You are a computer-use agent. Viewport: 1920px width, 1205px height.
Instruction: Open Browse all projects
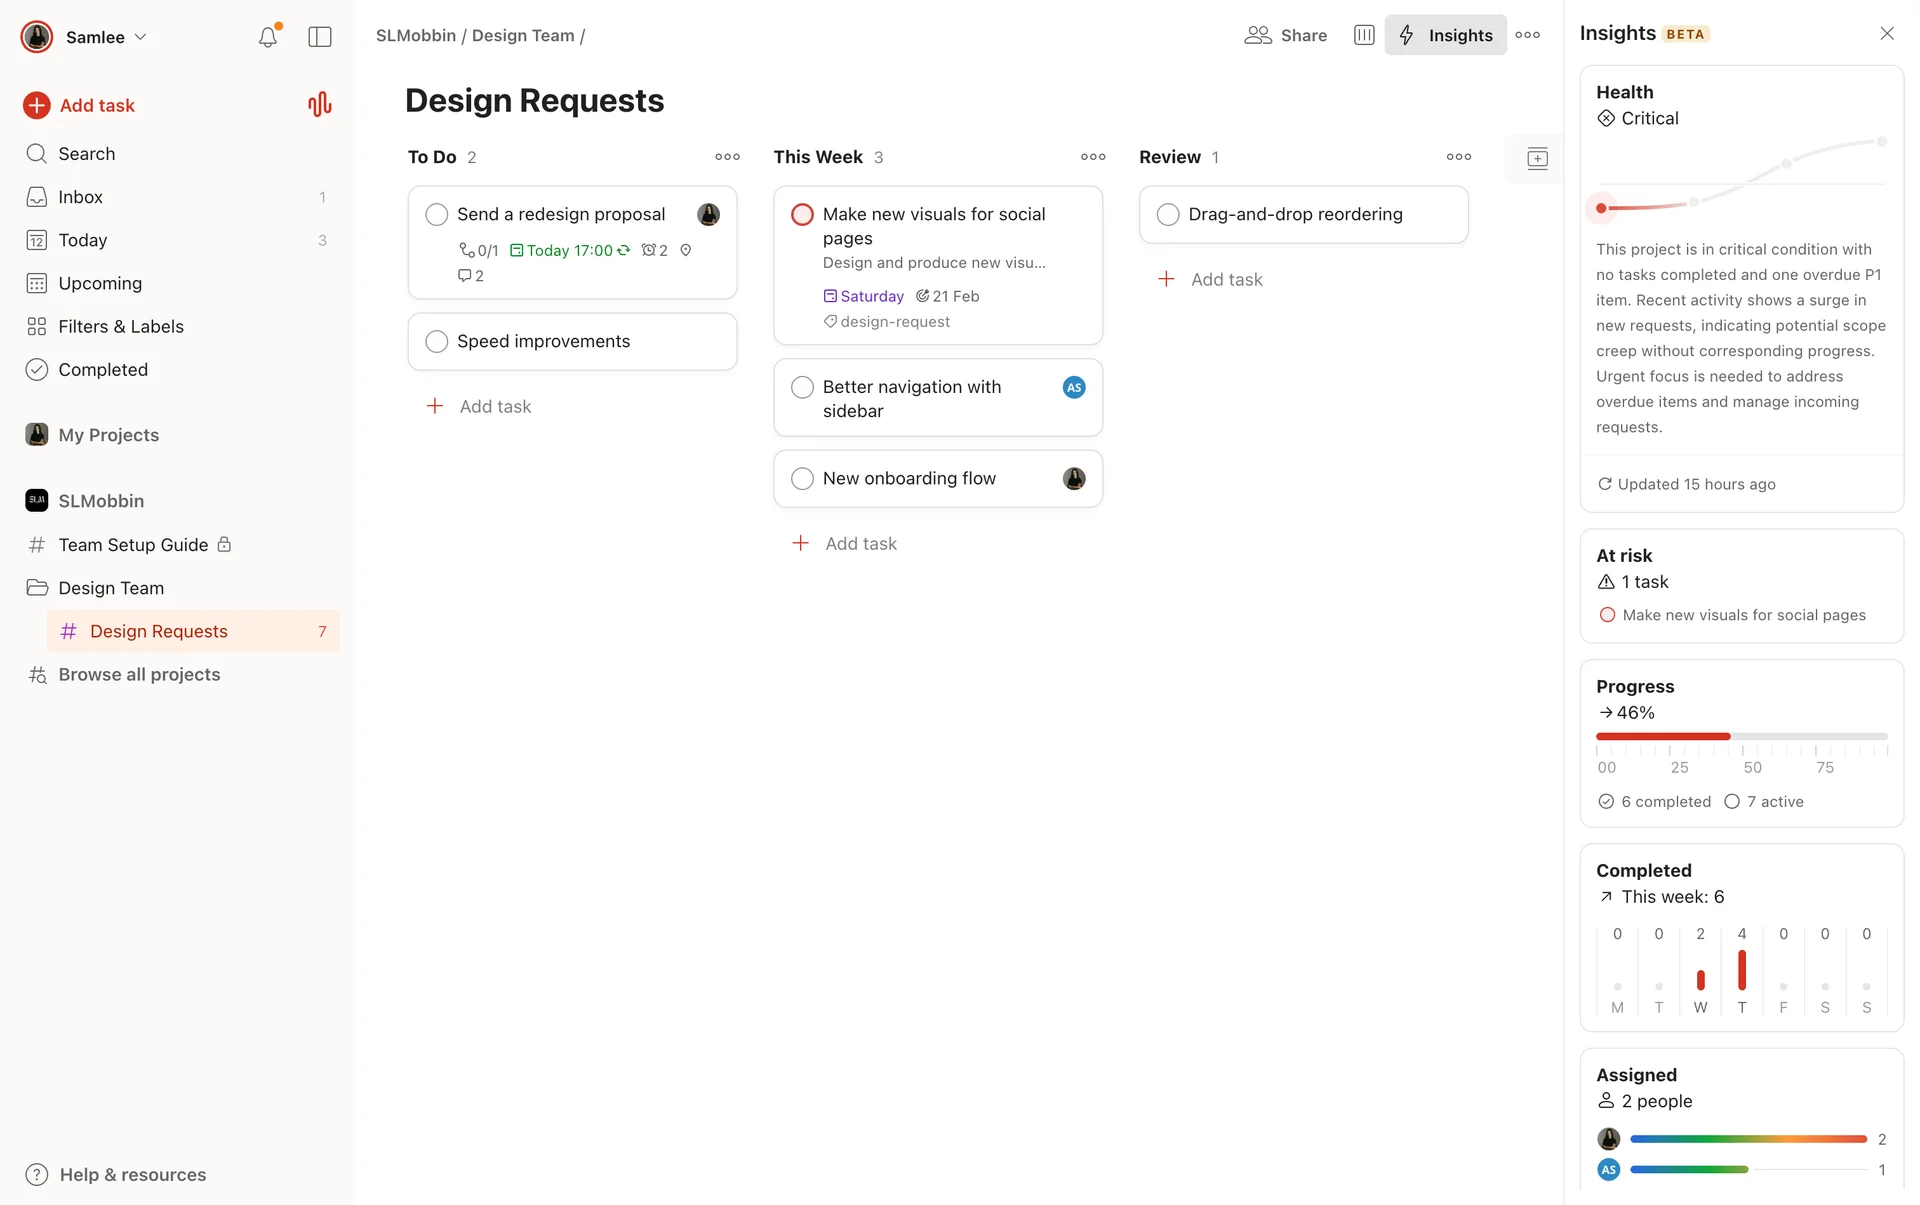point(139,675)
